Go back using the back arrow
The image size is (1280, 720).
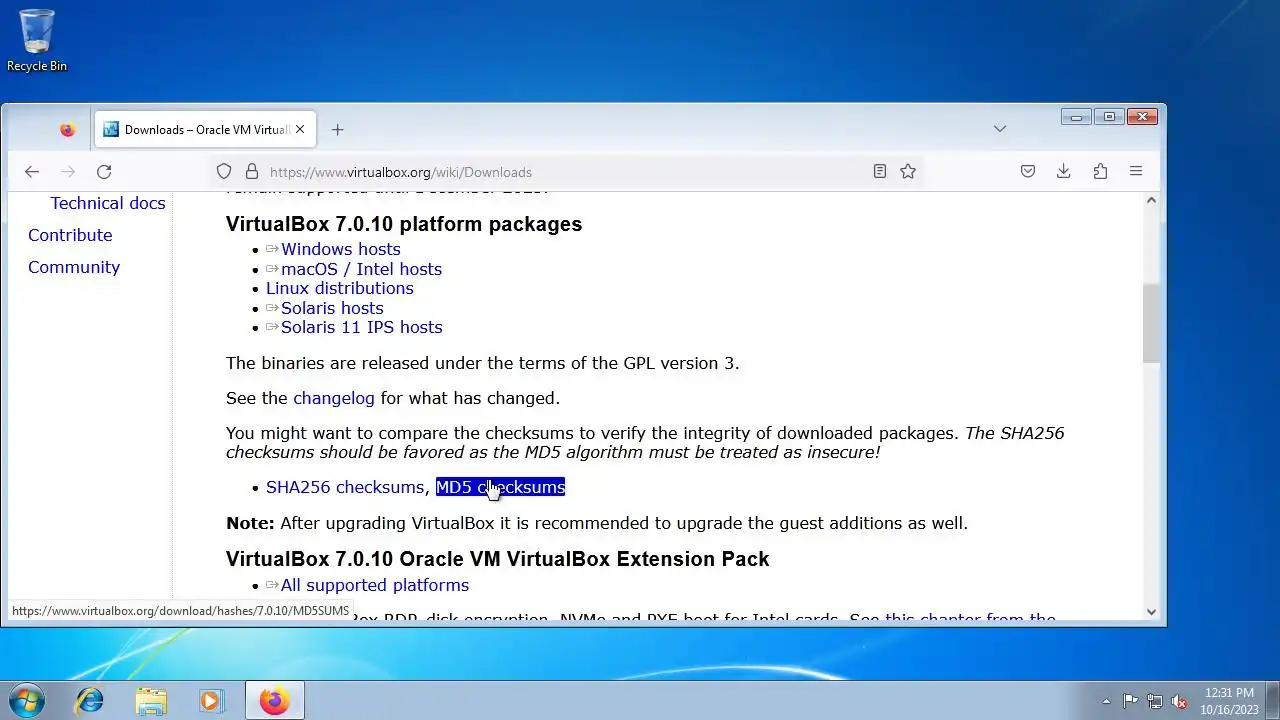32,171
